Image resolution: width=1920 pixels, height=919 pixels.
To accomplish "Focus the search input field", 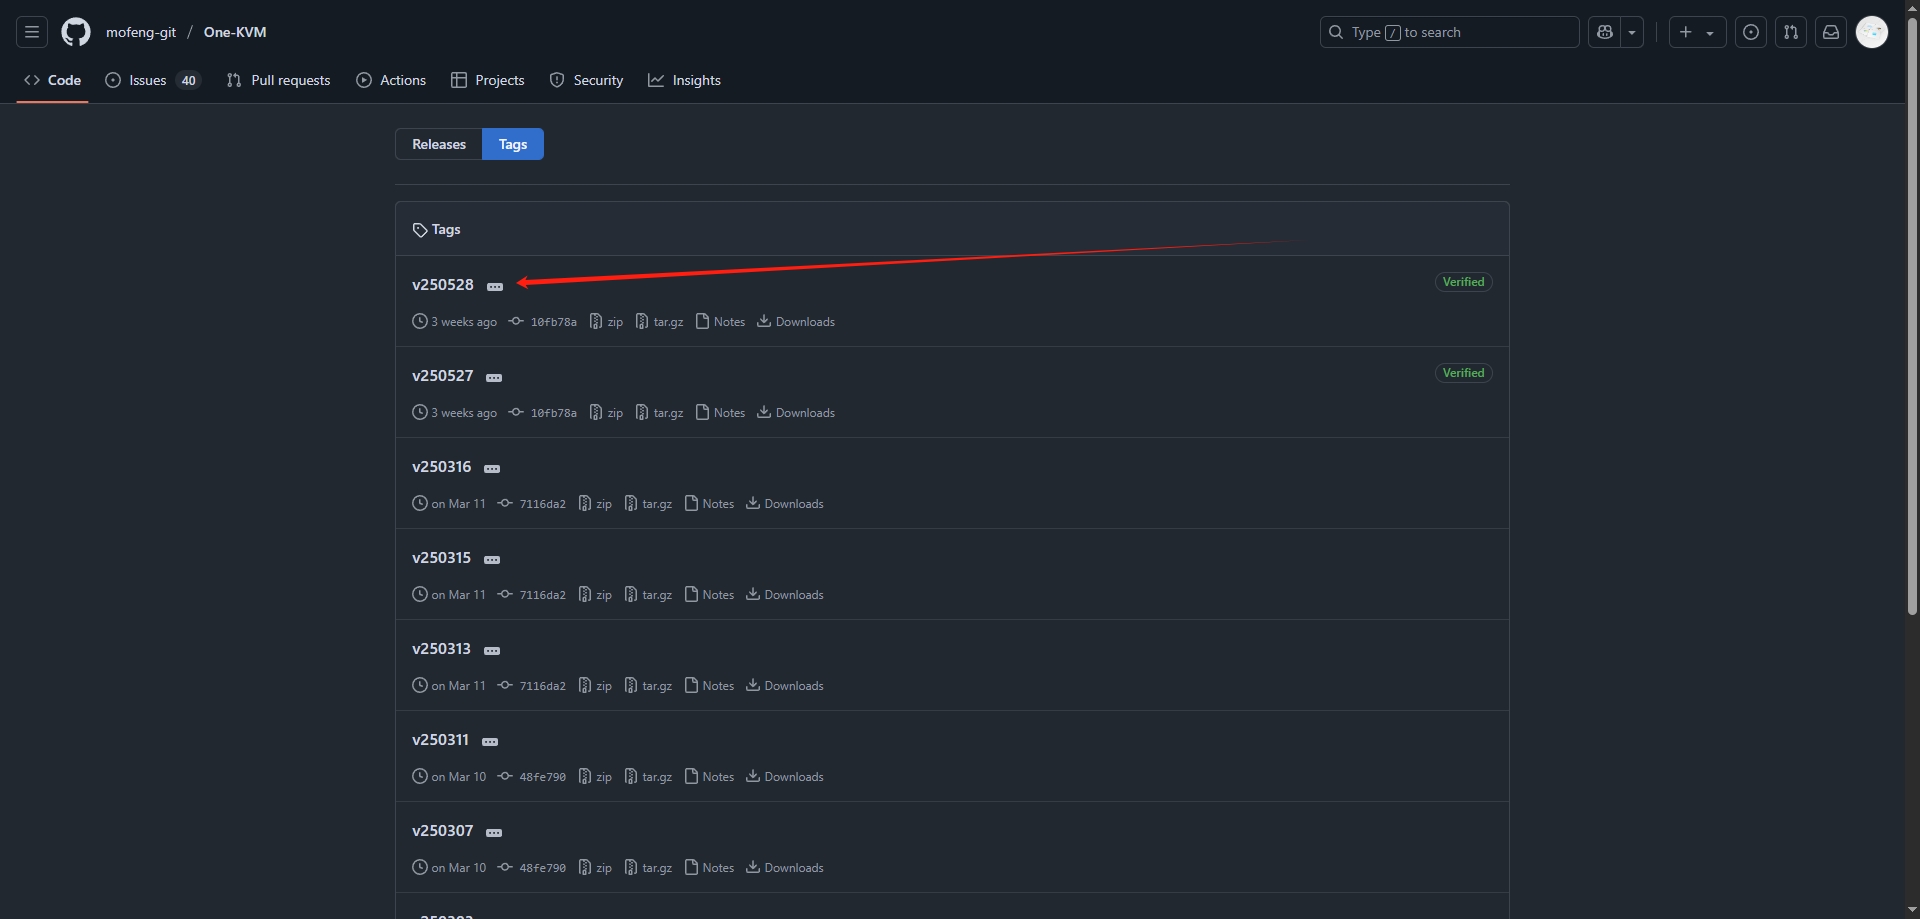I will tap(1449, 32).
